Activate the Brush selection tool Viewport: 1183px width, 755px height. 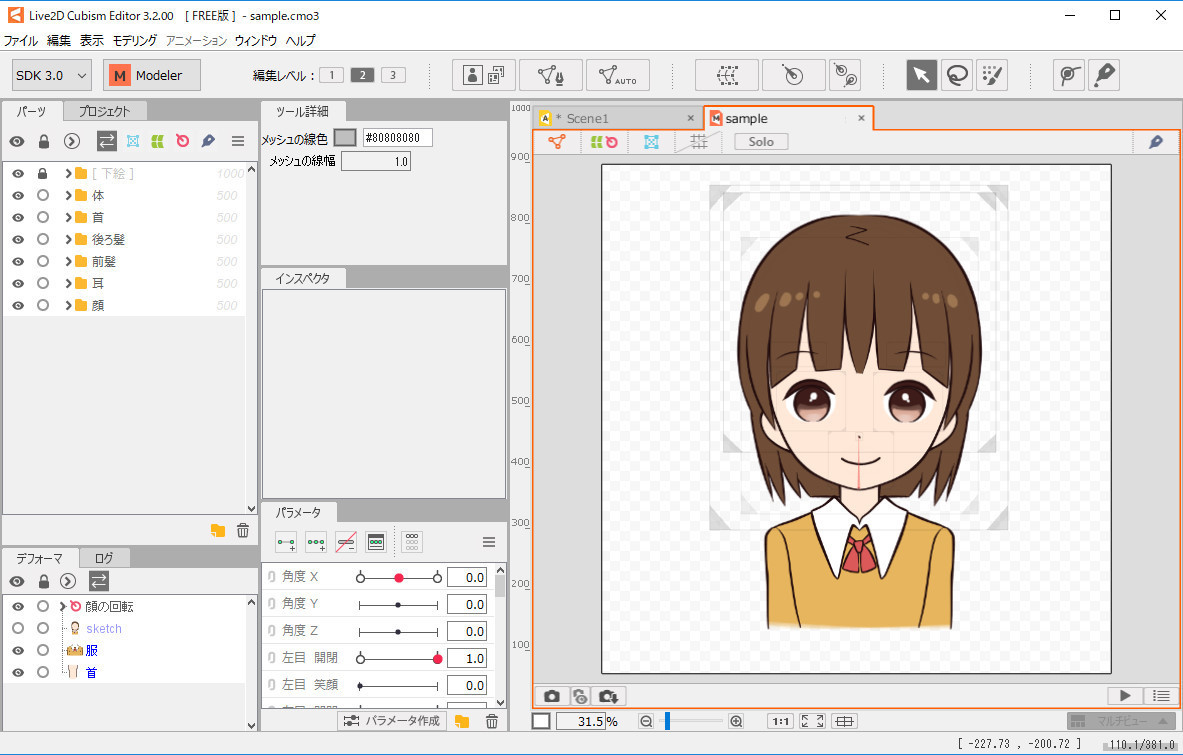click(993, 74)
